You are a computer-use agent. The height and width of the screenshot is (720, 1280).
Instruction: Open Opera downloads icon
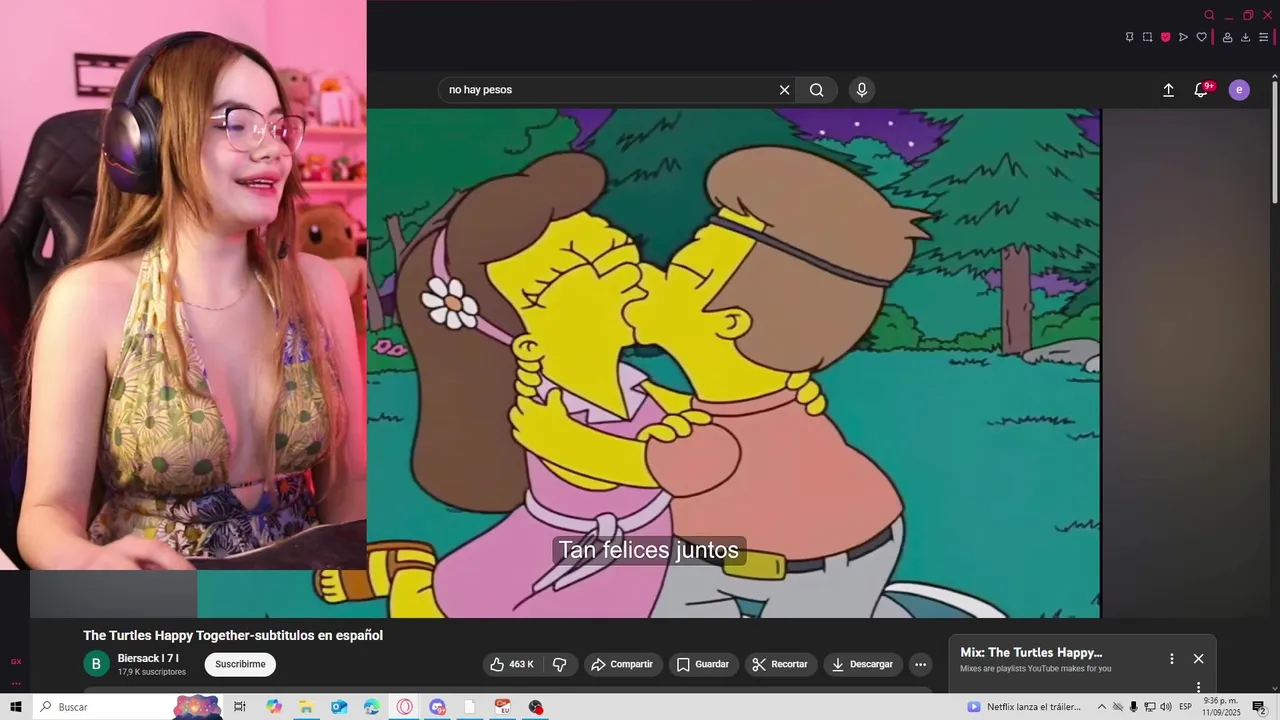1245,37
